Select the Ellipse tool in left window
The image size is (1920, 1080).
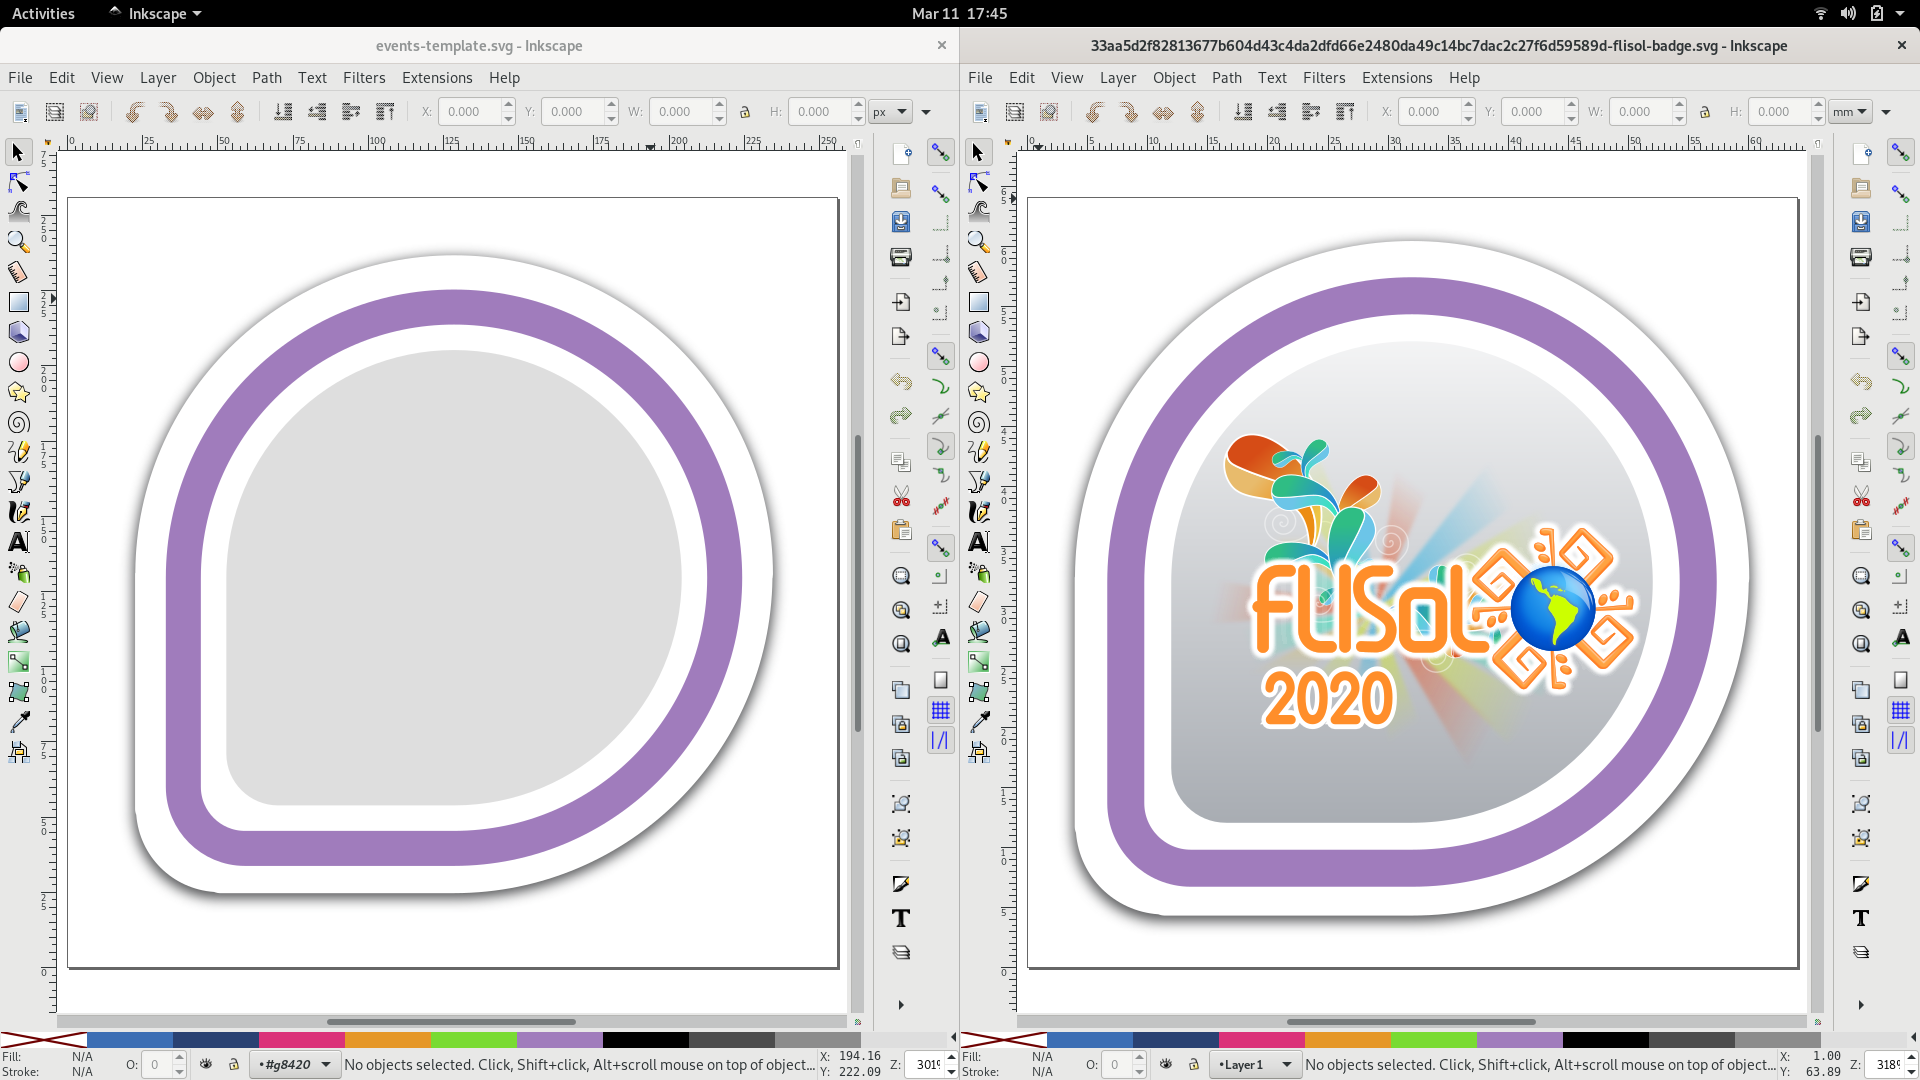[18, 362]
